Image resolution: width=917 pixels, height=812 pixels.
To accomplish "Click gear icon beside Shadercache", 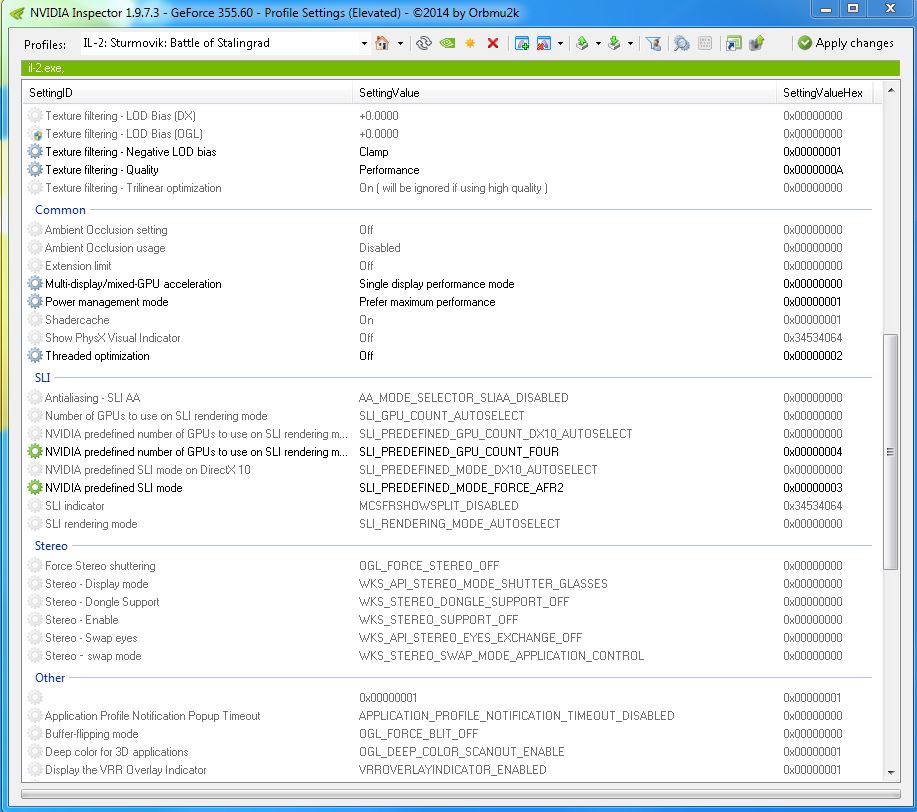I will pyautogui.click(x=35, y=320).
